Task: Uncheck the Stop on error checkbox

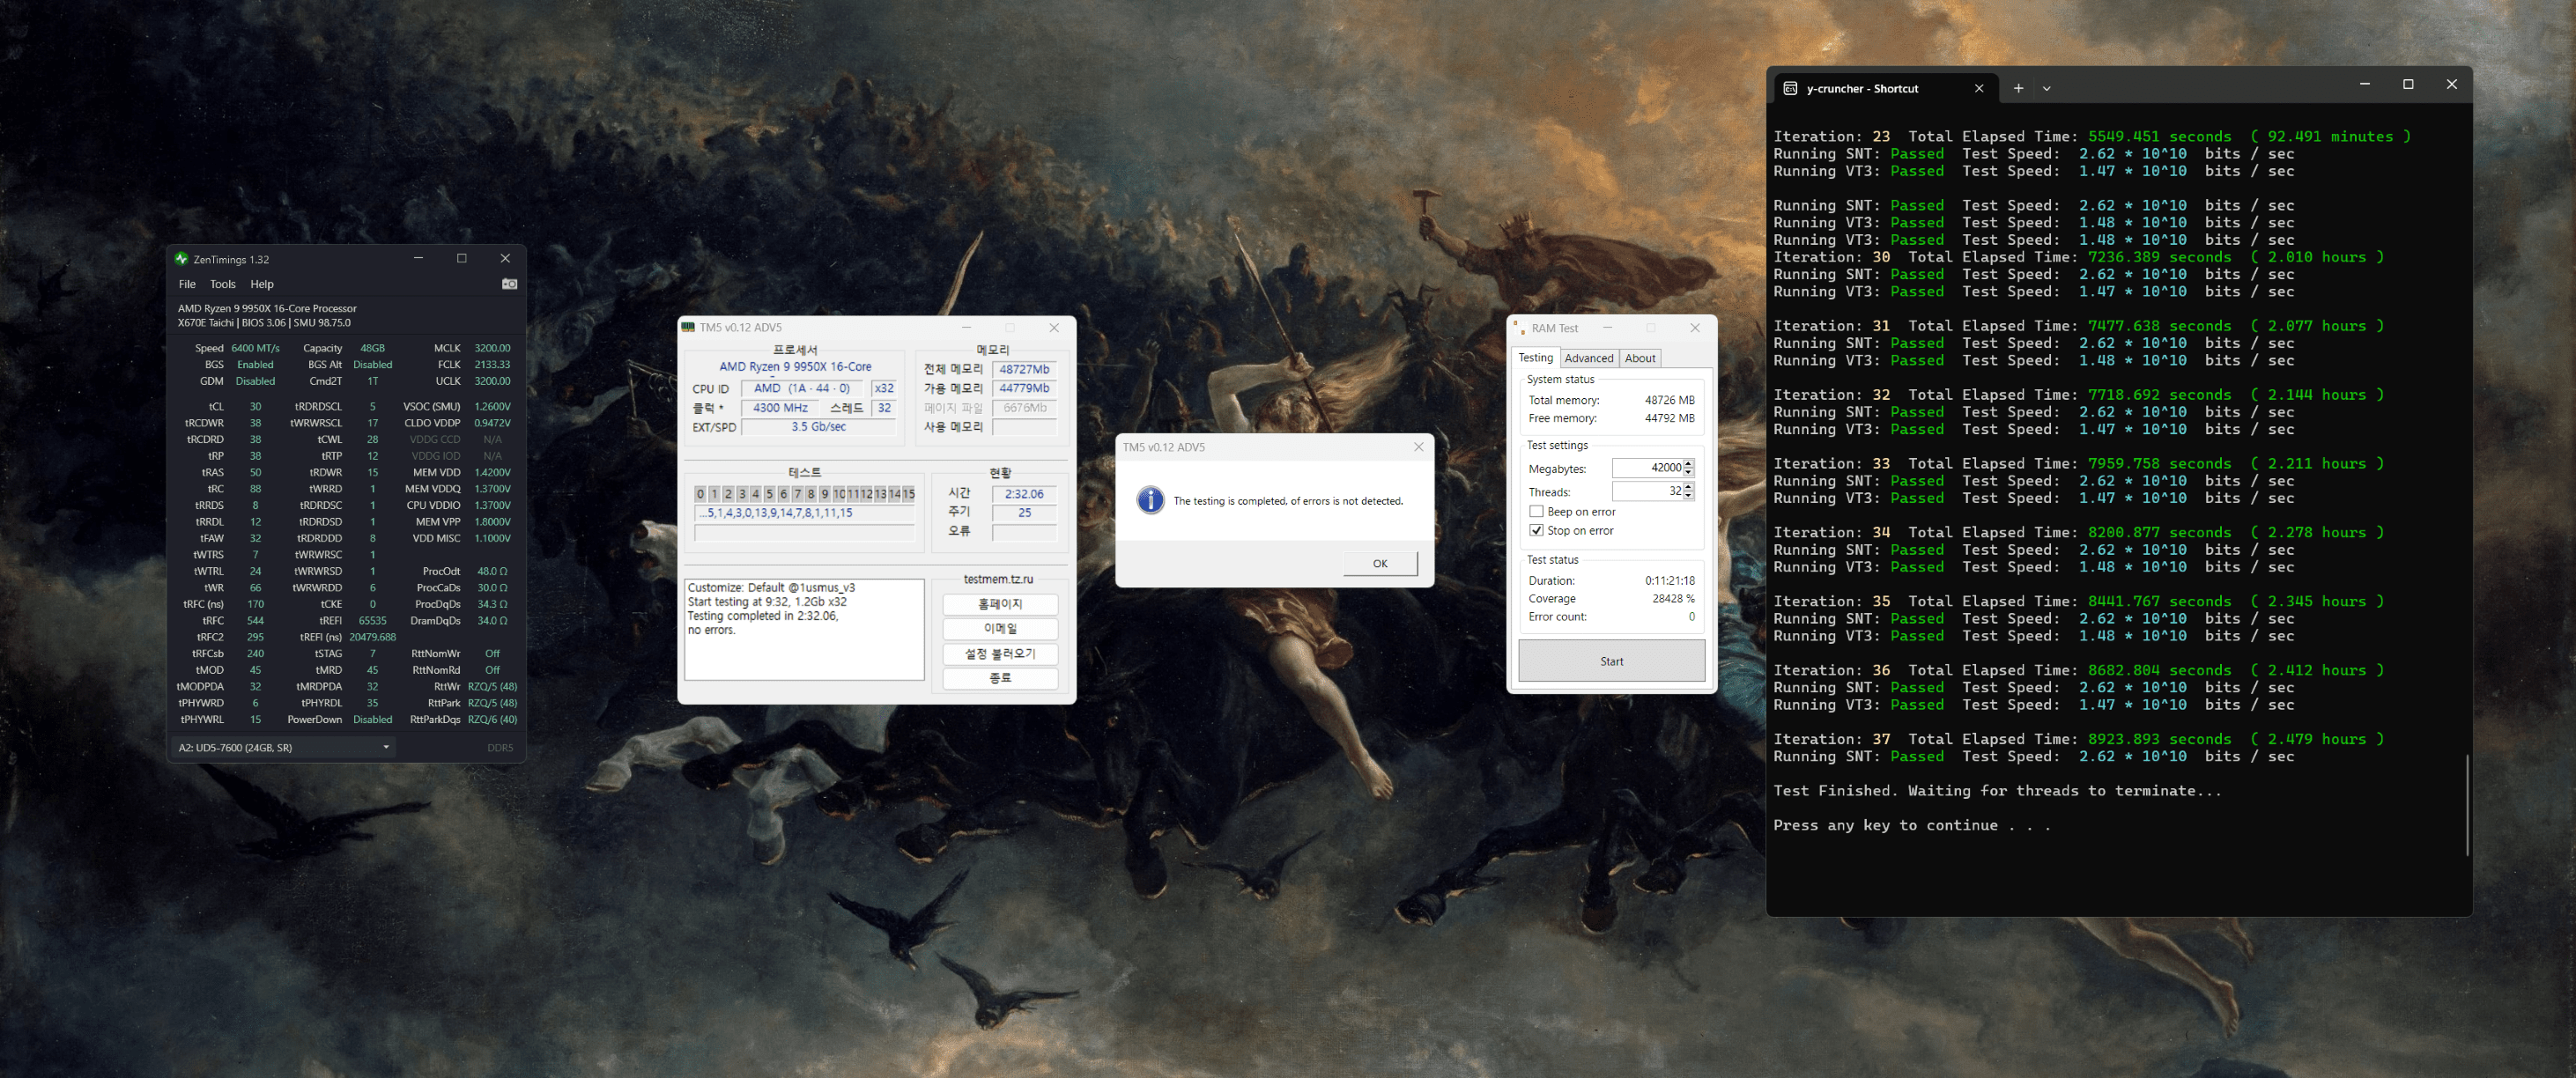Action: (x=1536, y=531)
